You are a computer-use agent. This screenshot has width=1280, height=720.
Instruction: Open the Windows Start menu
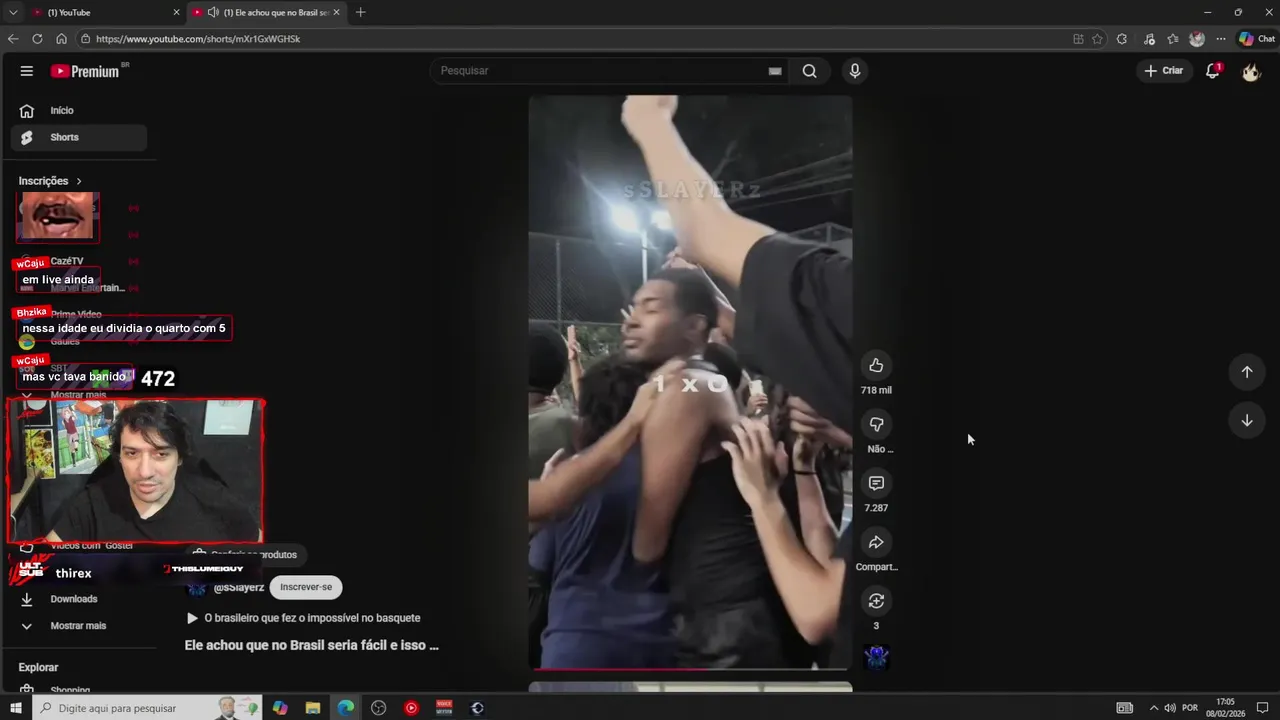16,708
